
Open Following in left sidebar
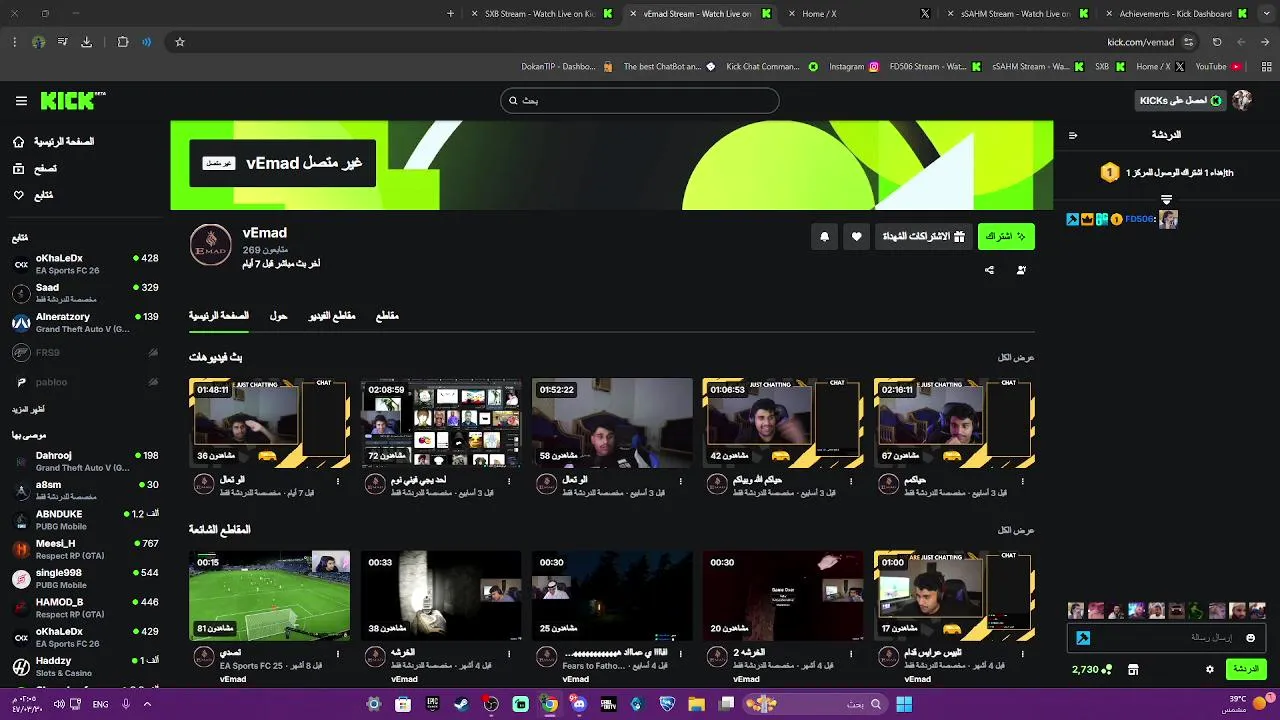coord(33,195)
